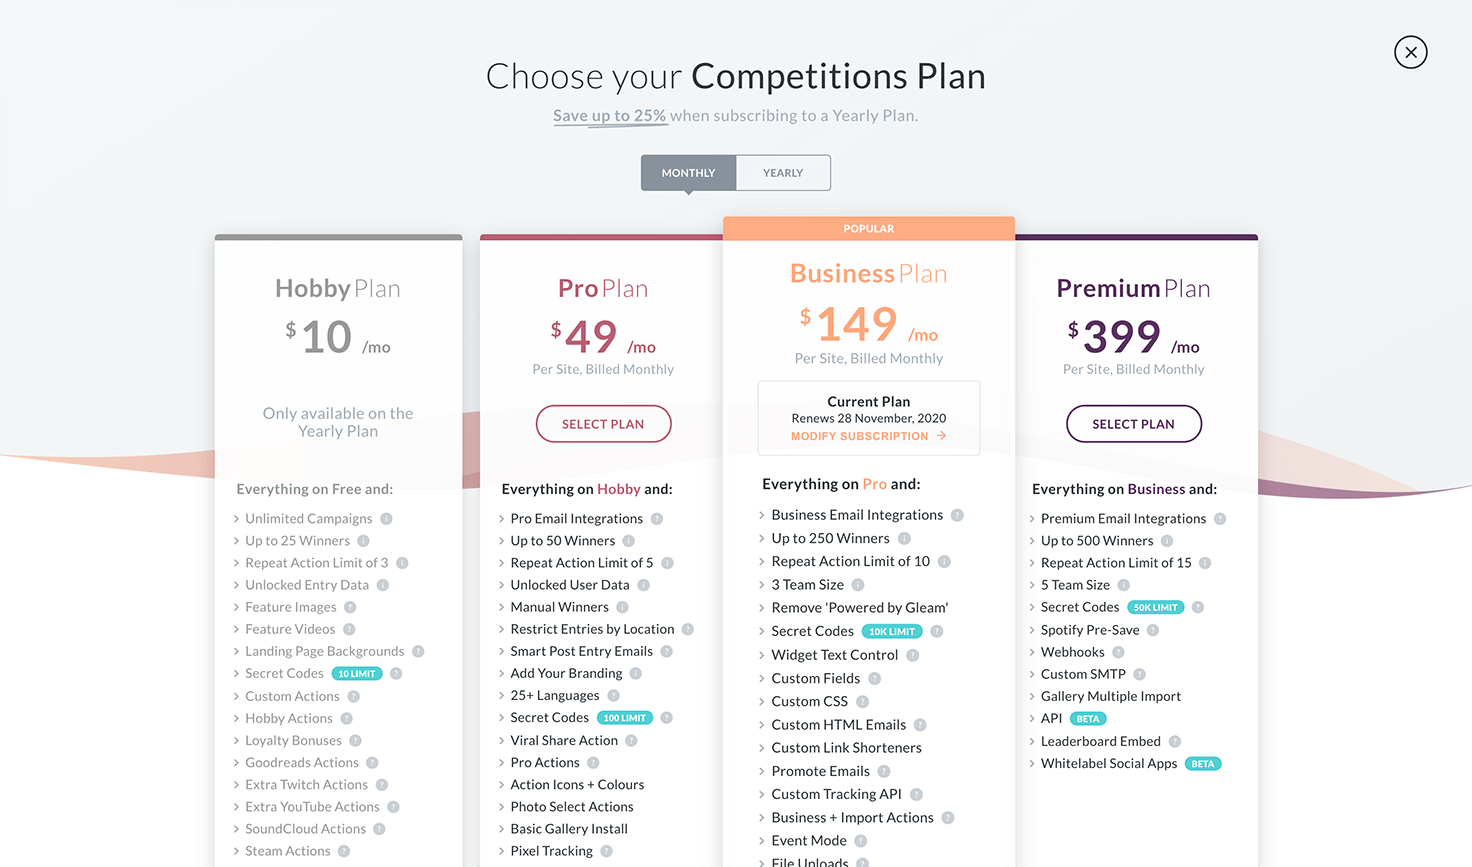Click the BETA badge next to API

1086,717
